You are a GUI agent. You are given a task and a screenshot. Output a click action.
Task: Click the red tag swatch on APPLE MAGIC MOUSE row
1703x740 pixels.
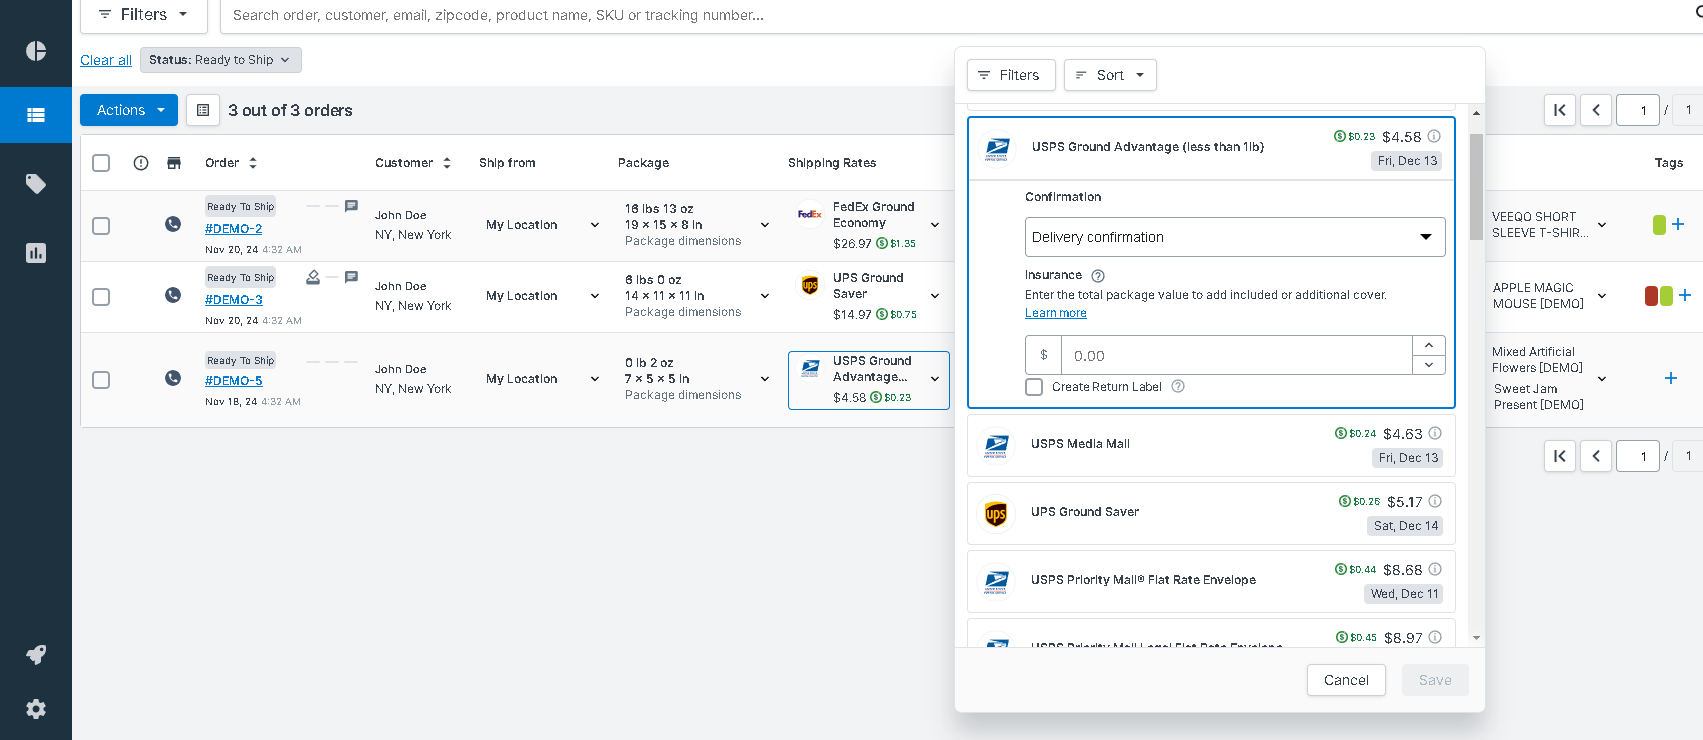tap(1651, 295)
